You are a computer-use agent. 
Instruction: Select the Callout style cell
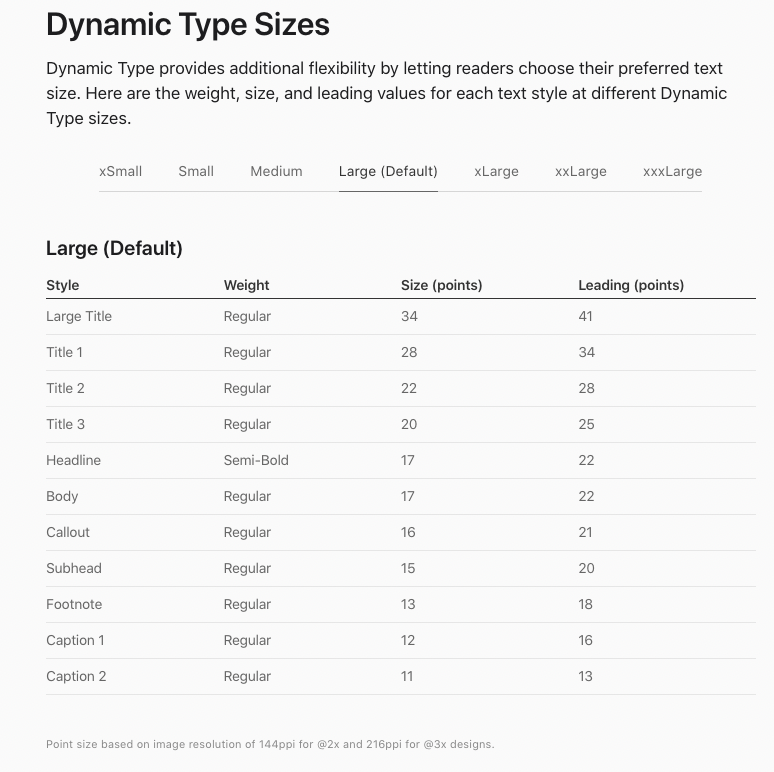coord(68,533)
